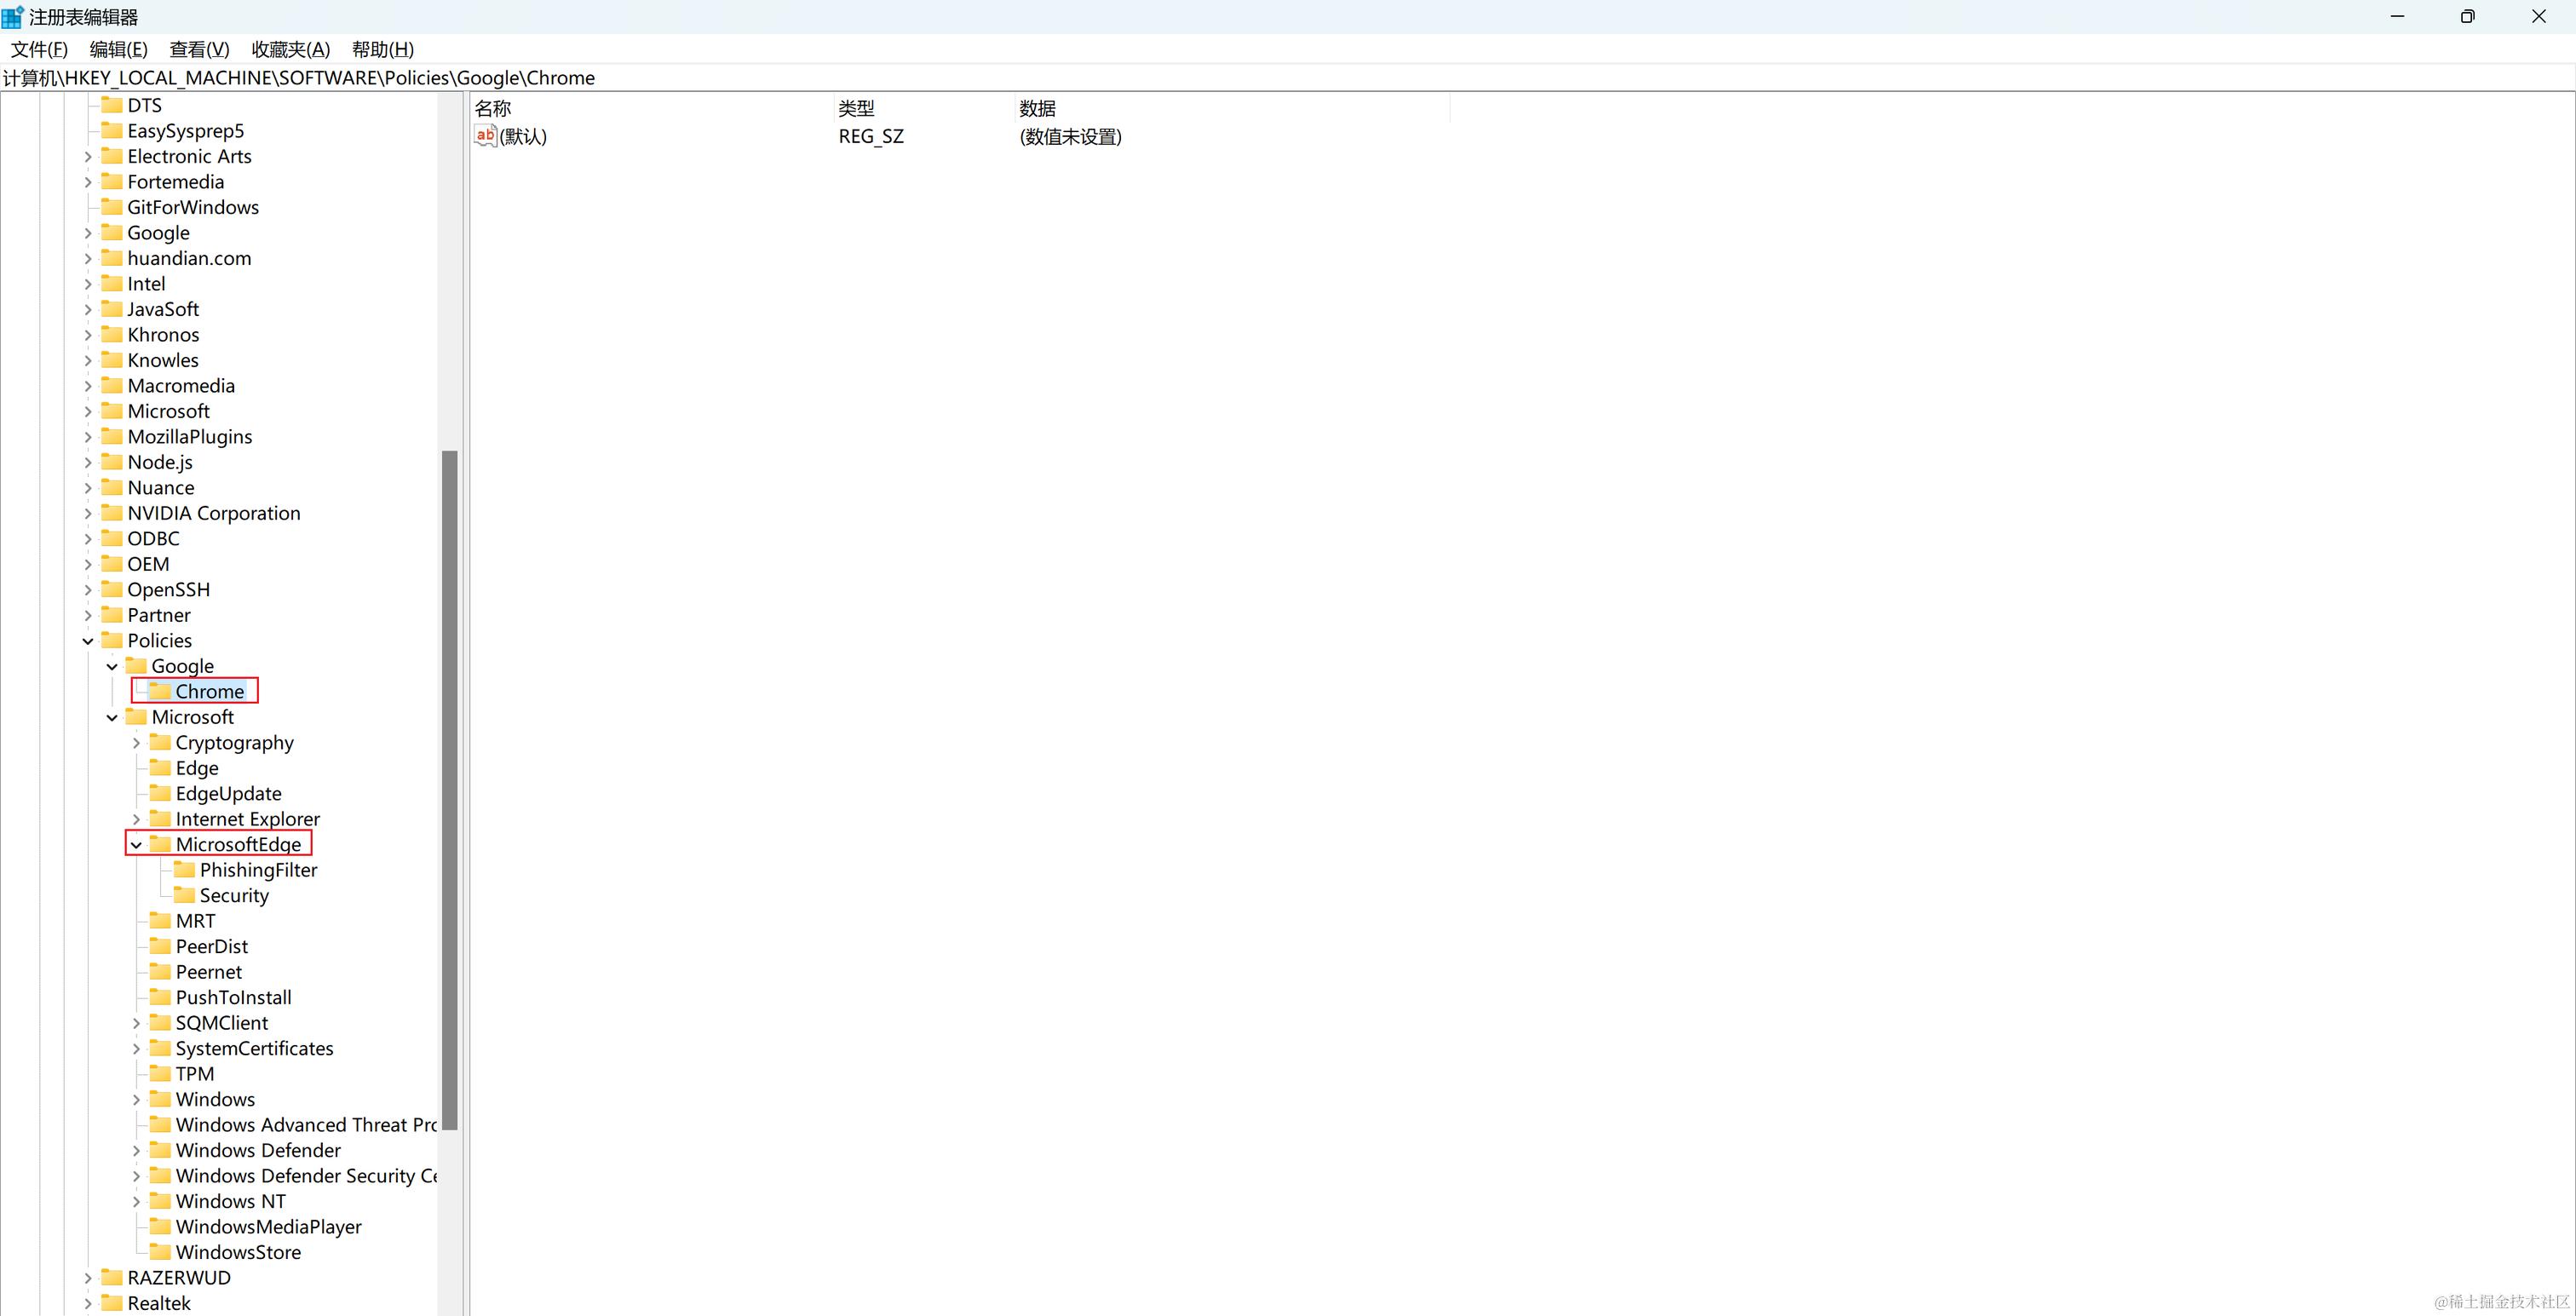Click the 数据 column header

1037,108
